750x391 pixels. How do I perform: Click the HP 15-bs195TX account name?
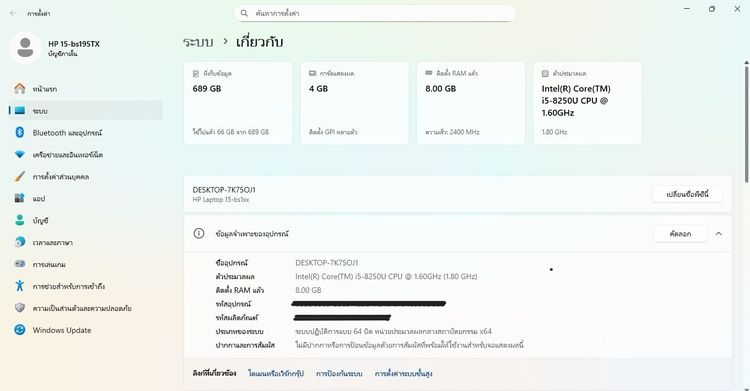[x=74, y=44]
